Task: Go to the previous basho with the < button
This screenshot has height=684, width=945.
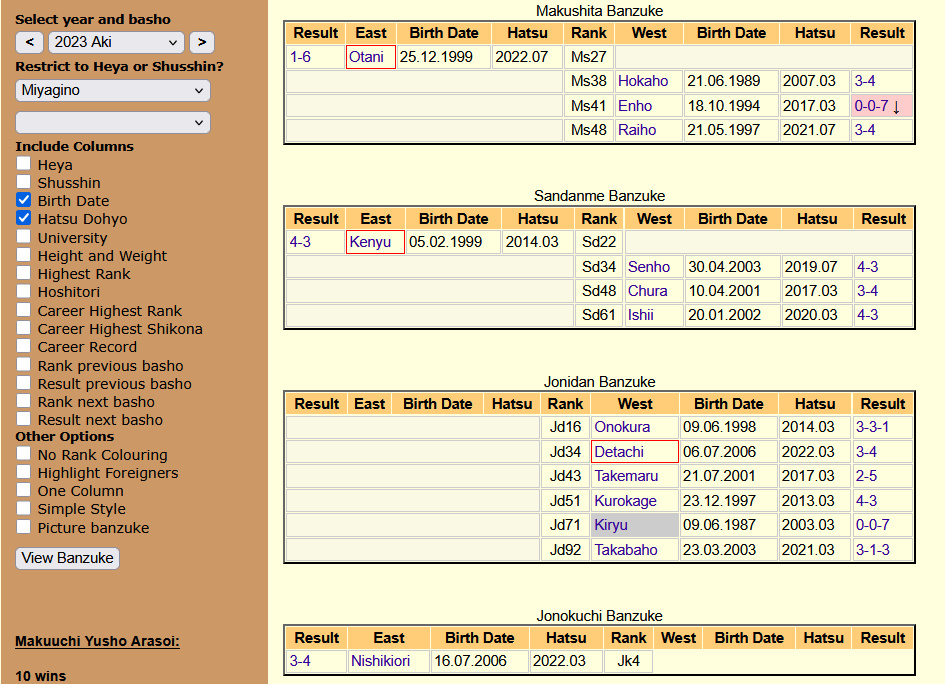Action: [x=30, y=42]
